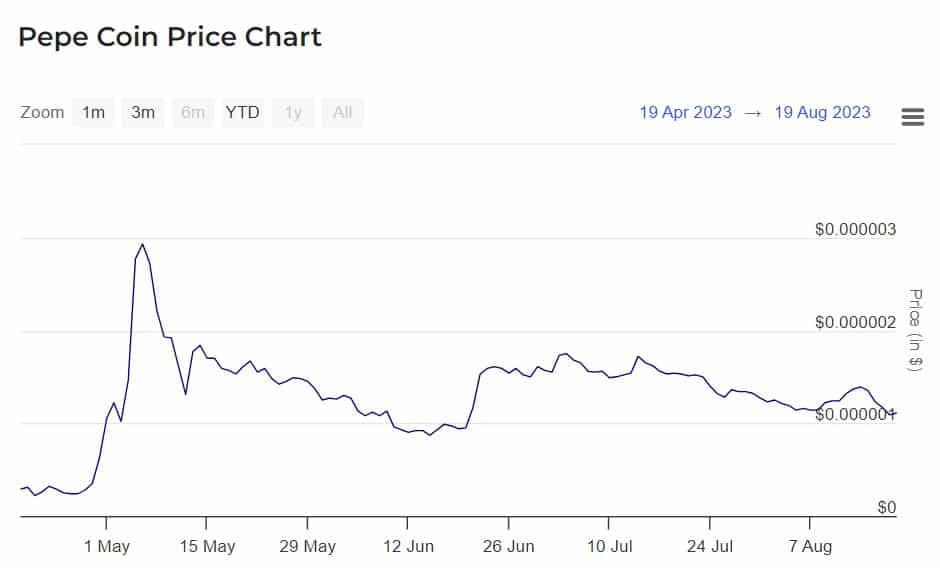Click the 15 May x-axis label

pyautogui.click(x=205, y=546)
